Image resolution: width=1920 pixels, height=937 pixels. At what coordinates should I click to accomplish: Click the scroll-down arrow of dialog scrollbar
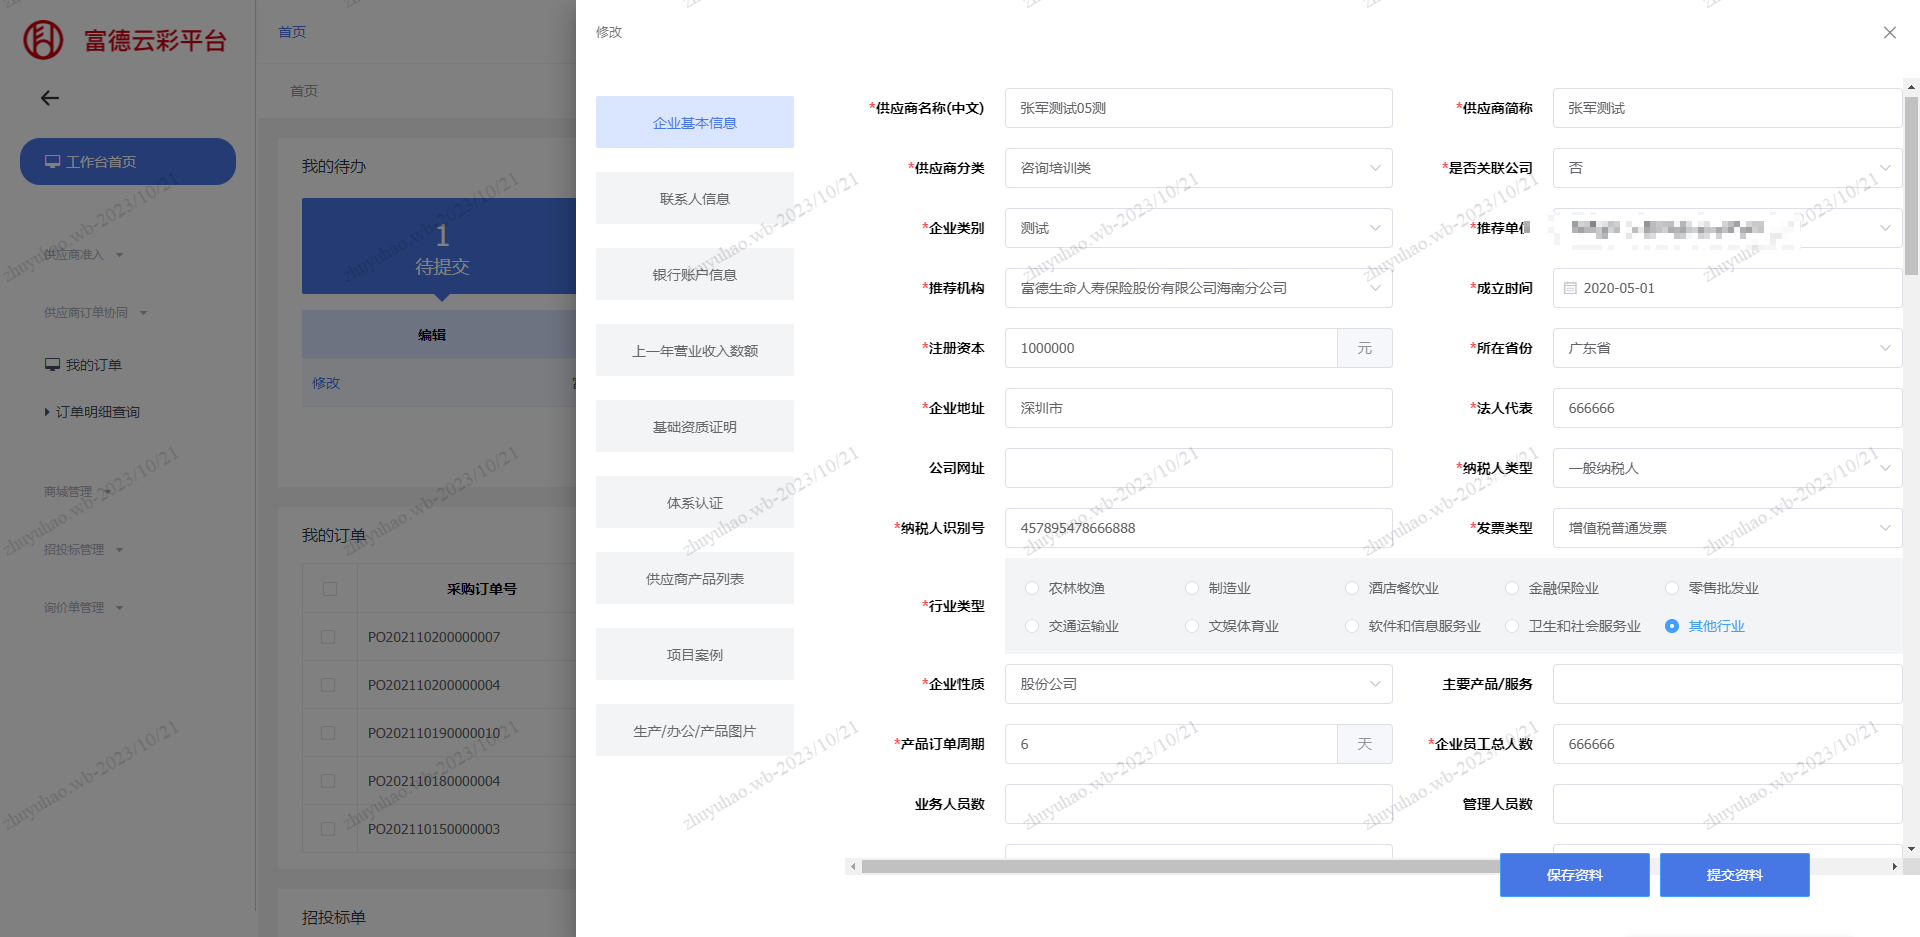tap(1911, 849)
